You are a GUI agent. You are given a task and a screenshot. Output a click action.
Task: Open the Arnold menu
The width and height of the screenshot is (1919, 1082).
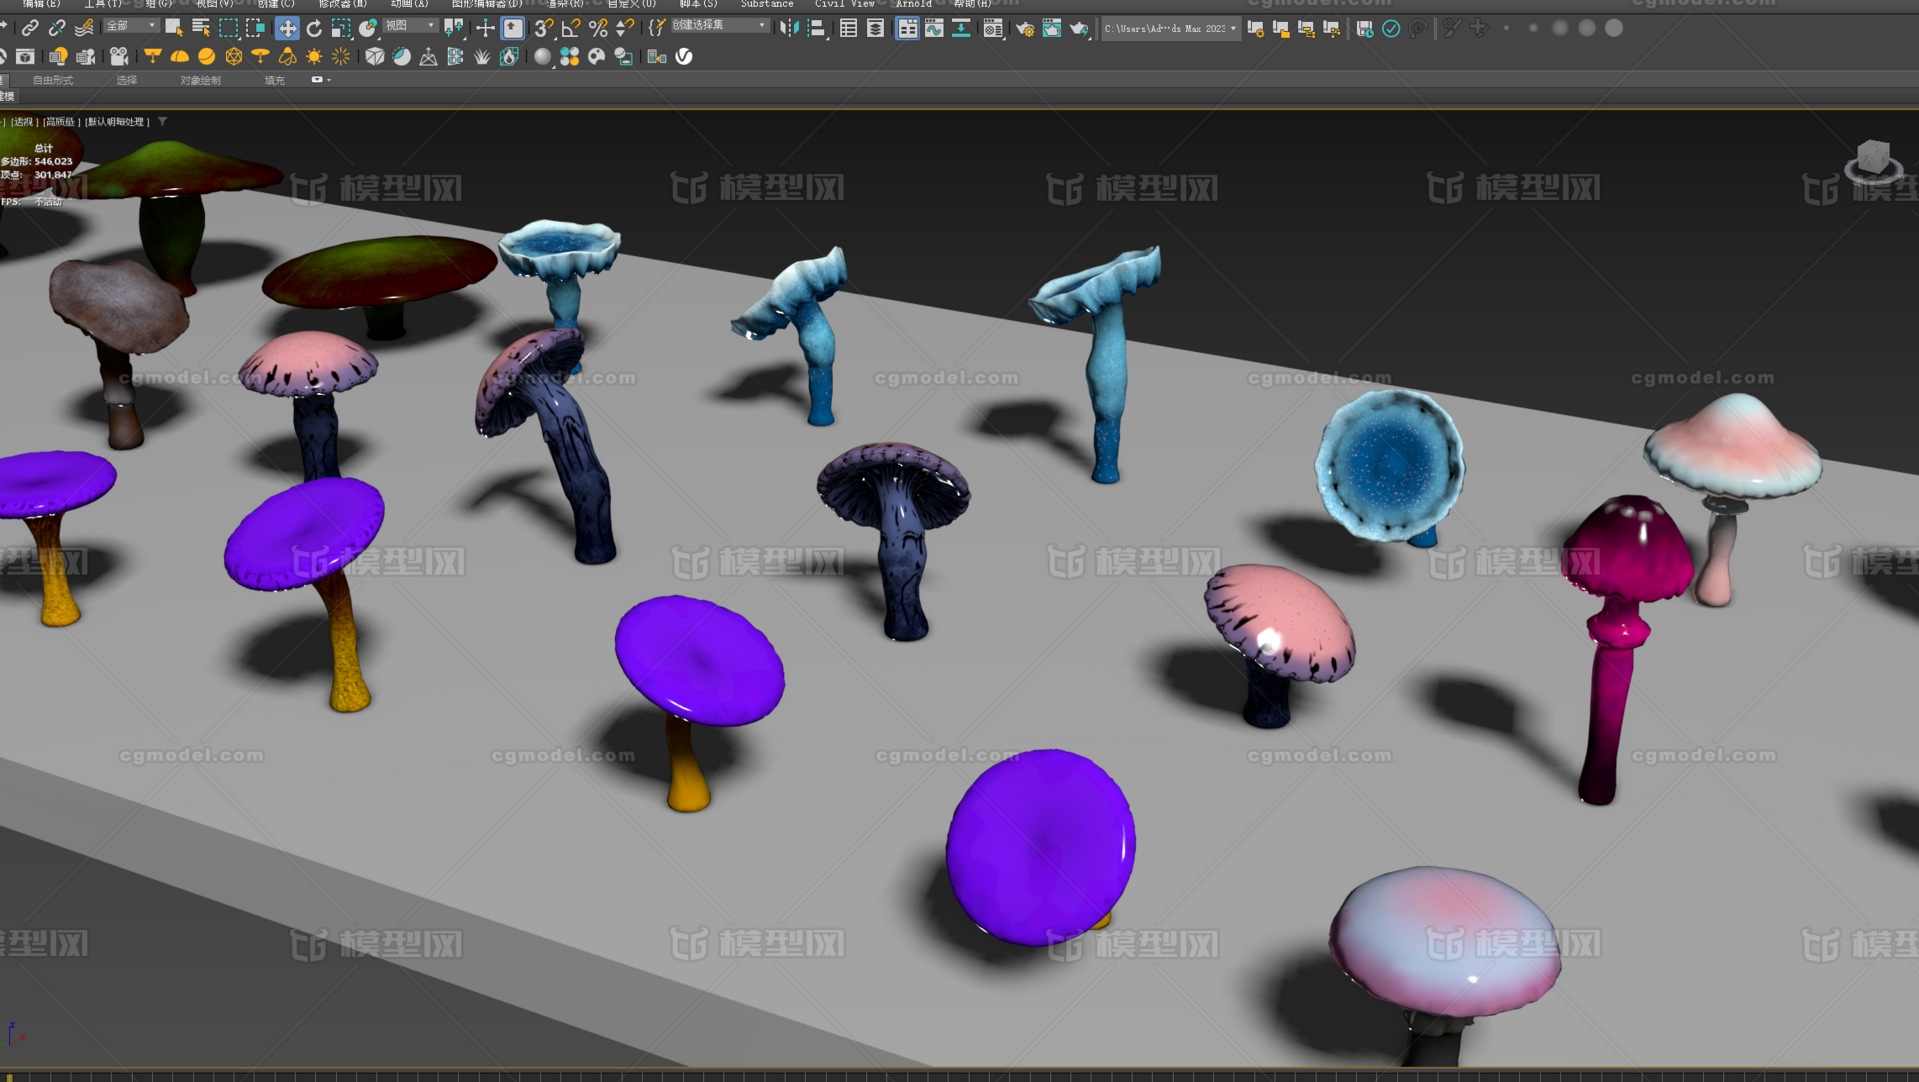click(914, 4)
